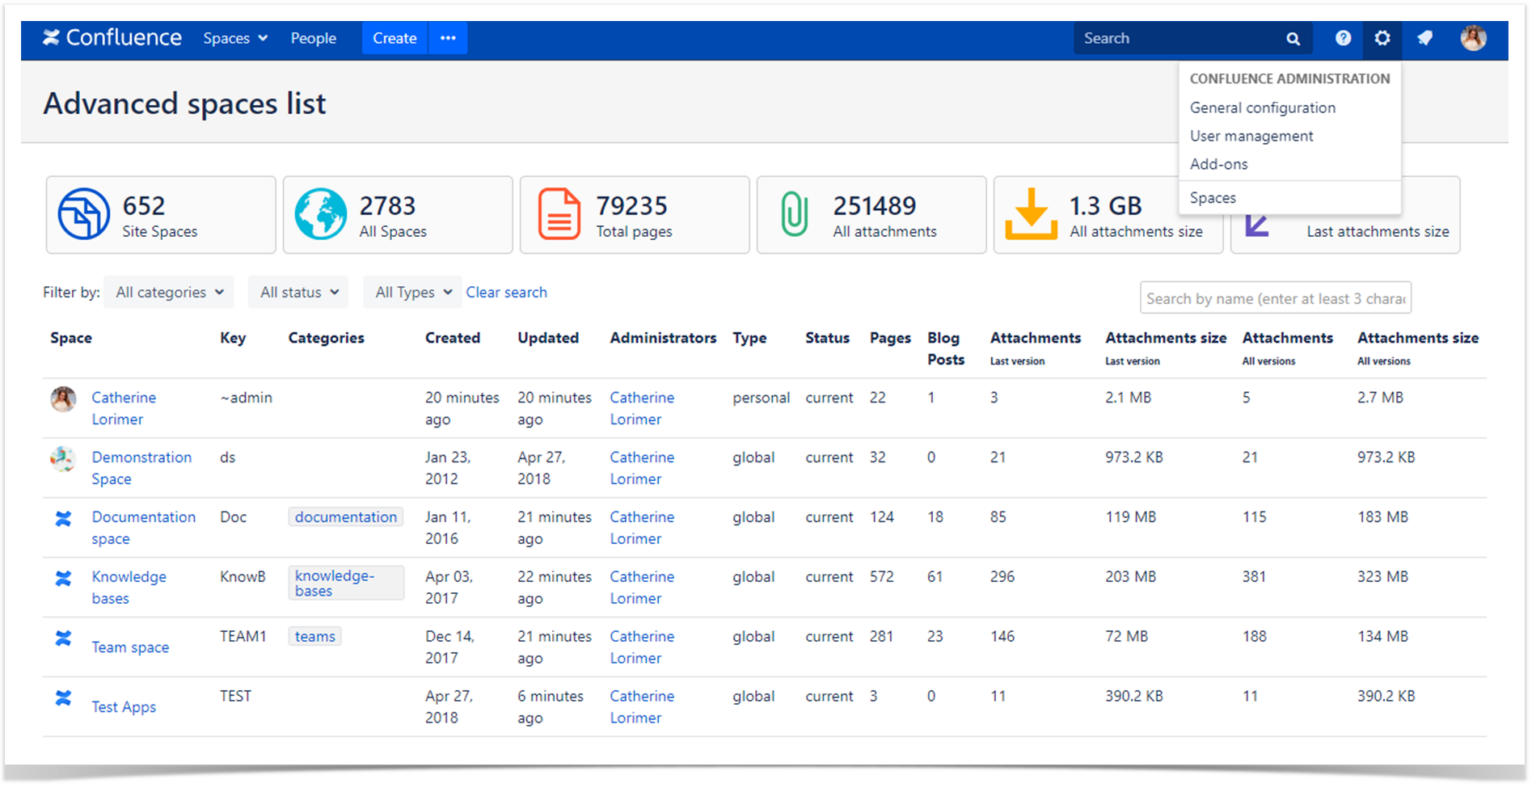Select Add-ons menu entry
The width and height of the screenshot is (1536, 788).
(1218, 163)
